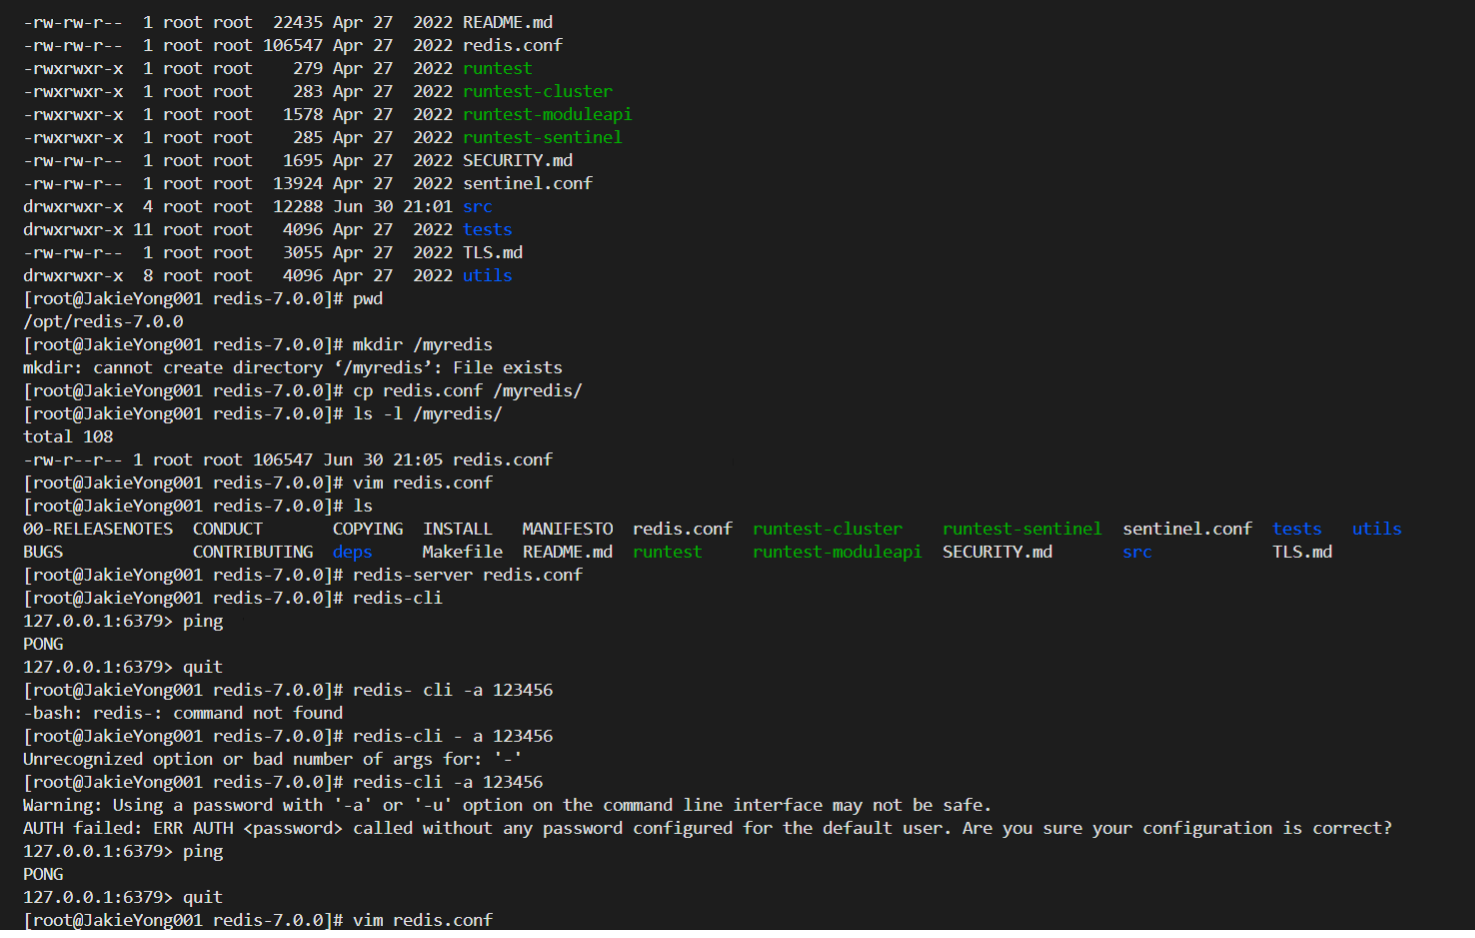The height and width of the screenshot is (938, 1475).
Task: Click the redis-cli -a 123456 command
Action: pos(447,781)
